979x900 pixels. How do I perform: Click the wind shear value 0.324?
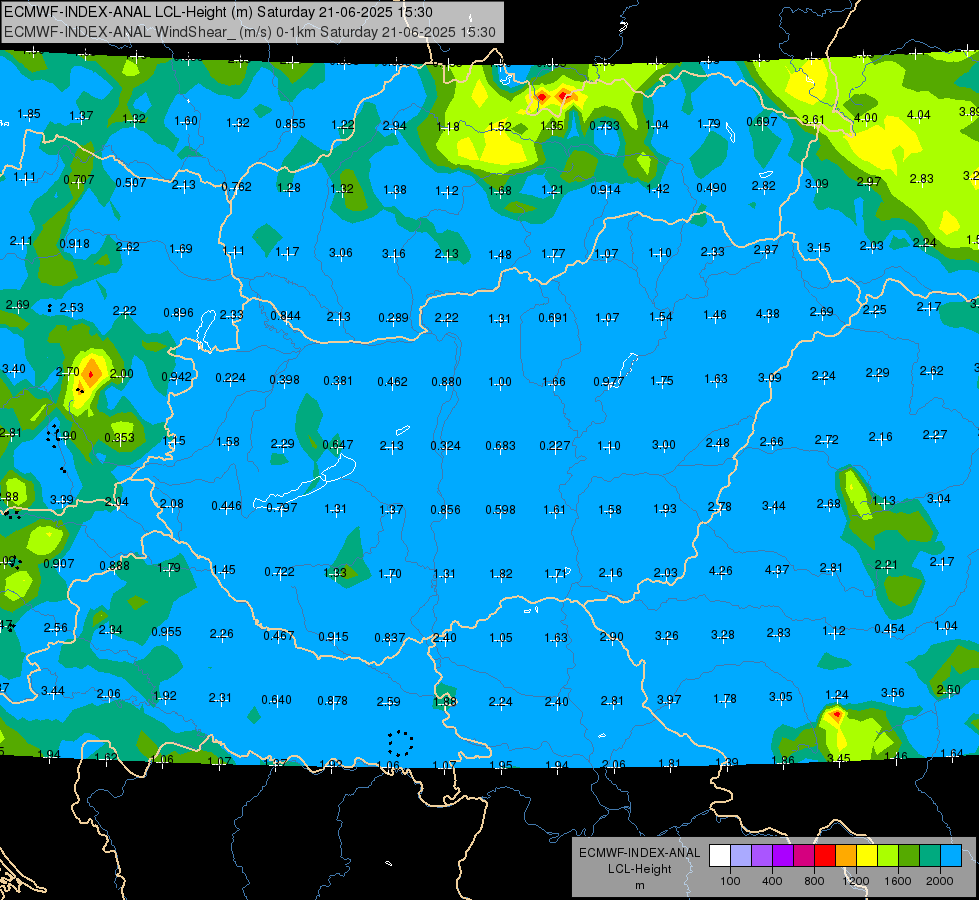445,445
